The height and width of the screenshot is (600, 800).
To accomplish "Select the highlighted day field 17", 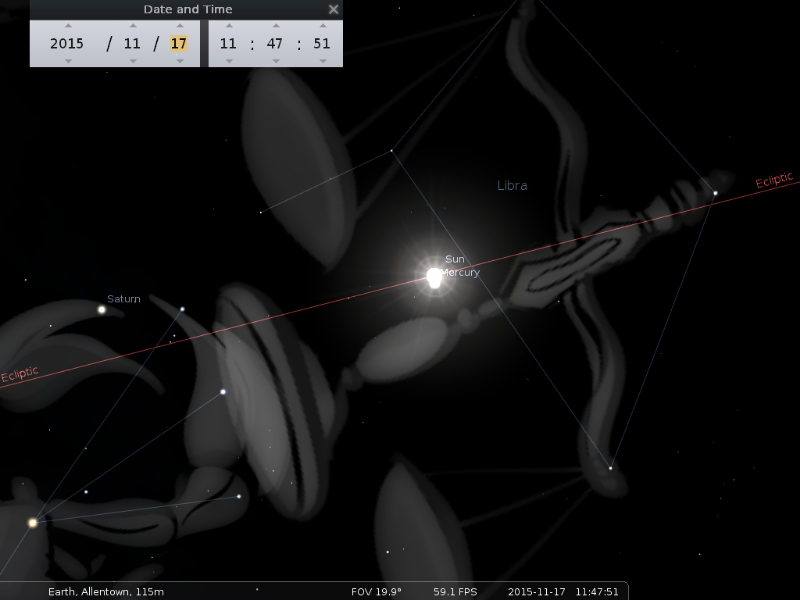I will 179,44.
